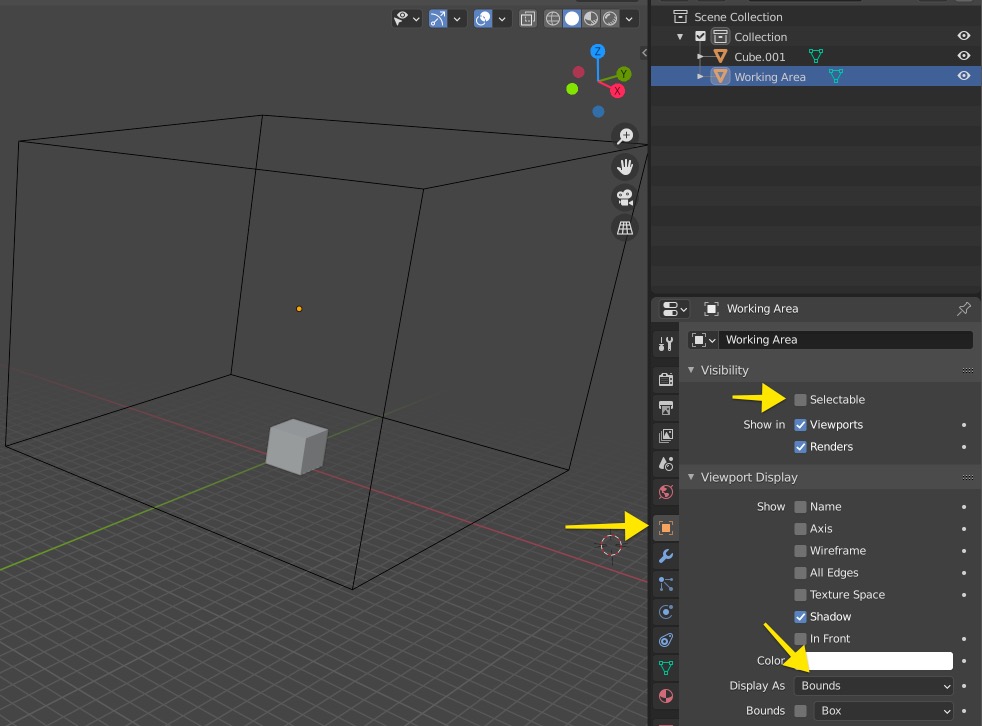Hide Working Area with its eye icon
Viewport: 982px width, 726px height.
click(x=964, y=76)
